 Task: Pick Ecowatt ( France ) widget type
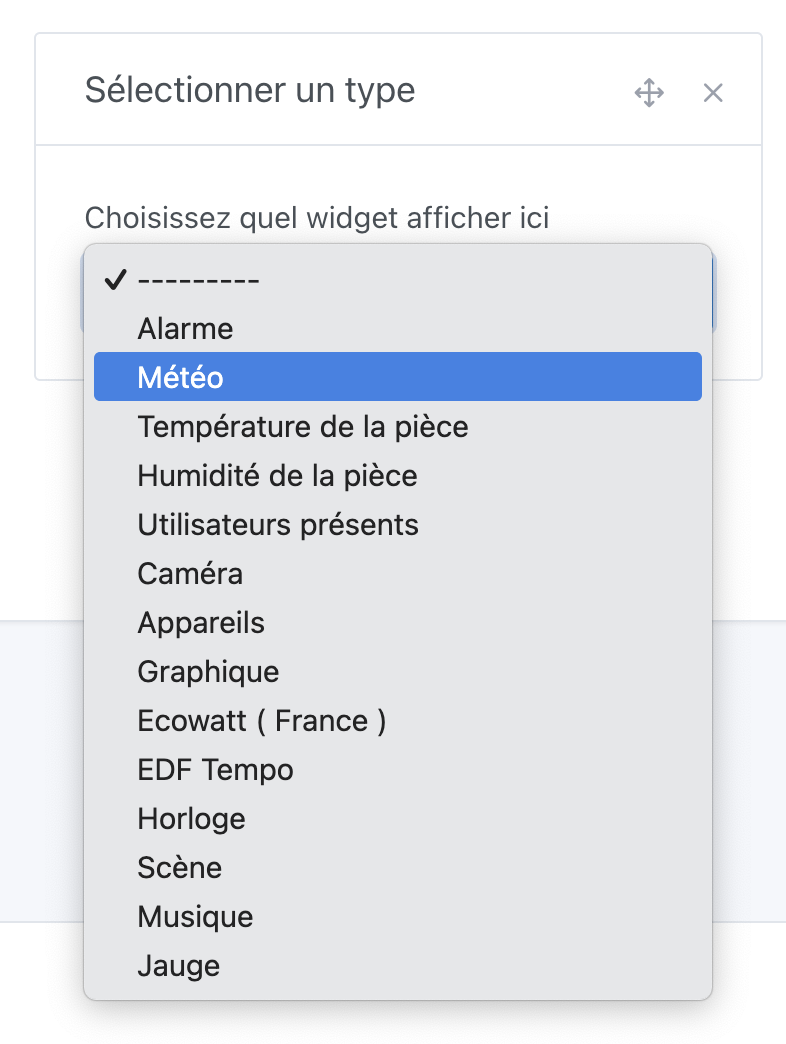click(261, 720)
